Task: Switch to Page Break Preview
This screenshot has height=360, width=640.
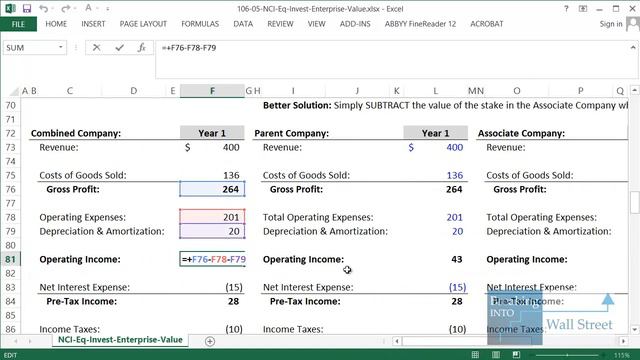Action: click(x=516, y=355)
